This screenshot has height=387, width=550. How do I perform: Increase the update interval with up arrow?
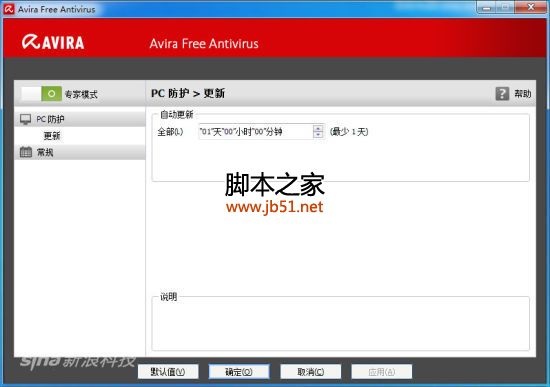point(318,128)
